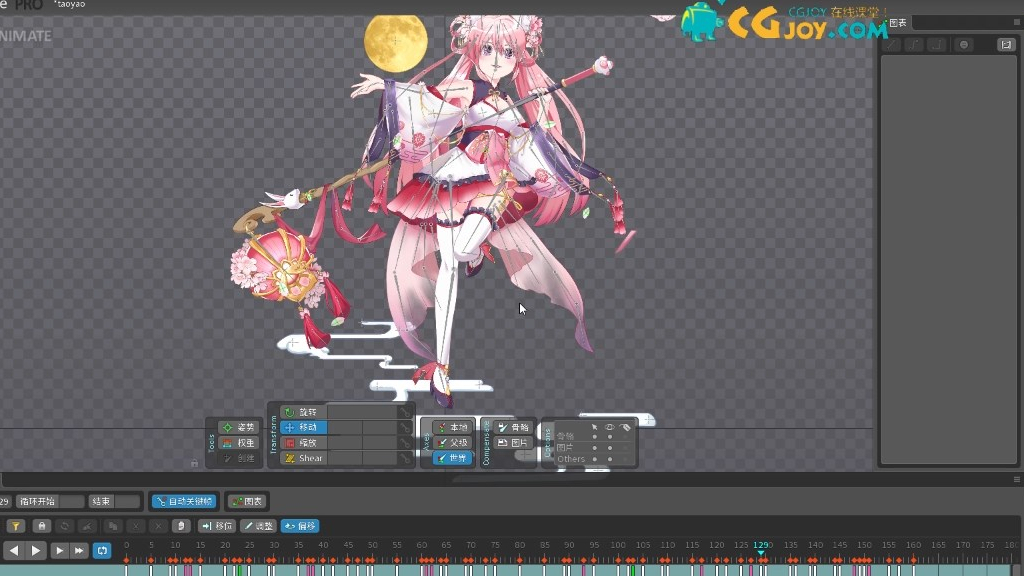The width and height of the screenshot is (1024, 576).
Task: Key the 移动 translation with its key icon
Action: pyautogui.click(x=406, y=427)
